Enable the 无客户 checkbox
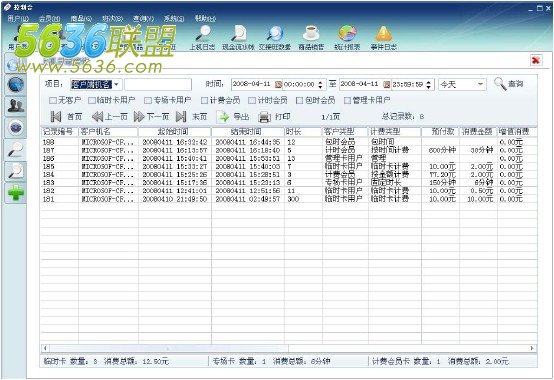The width and height of the screenshot is (554, 380). [53, 101]
